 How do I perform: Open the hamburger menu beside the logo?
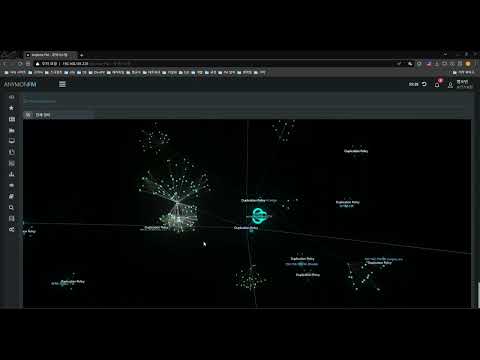62,84
